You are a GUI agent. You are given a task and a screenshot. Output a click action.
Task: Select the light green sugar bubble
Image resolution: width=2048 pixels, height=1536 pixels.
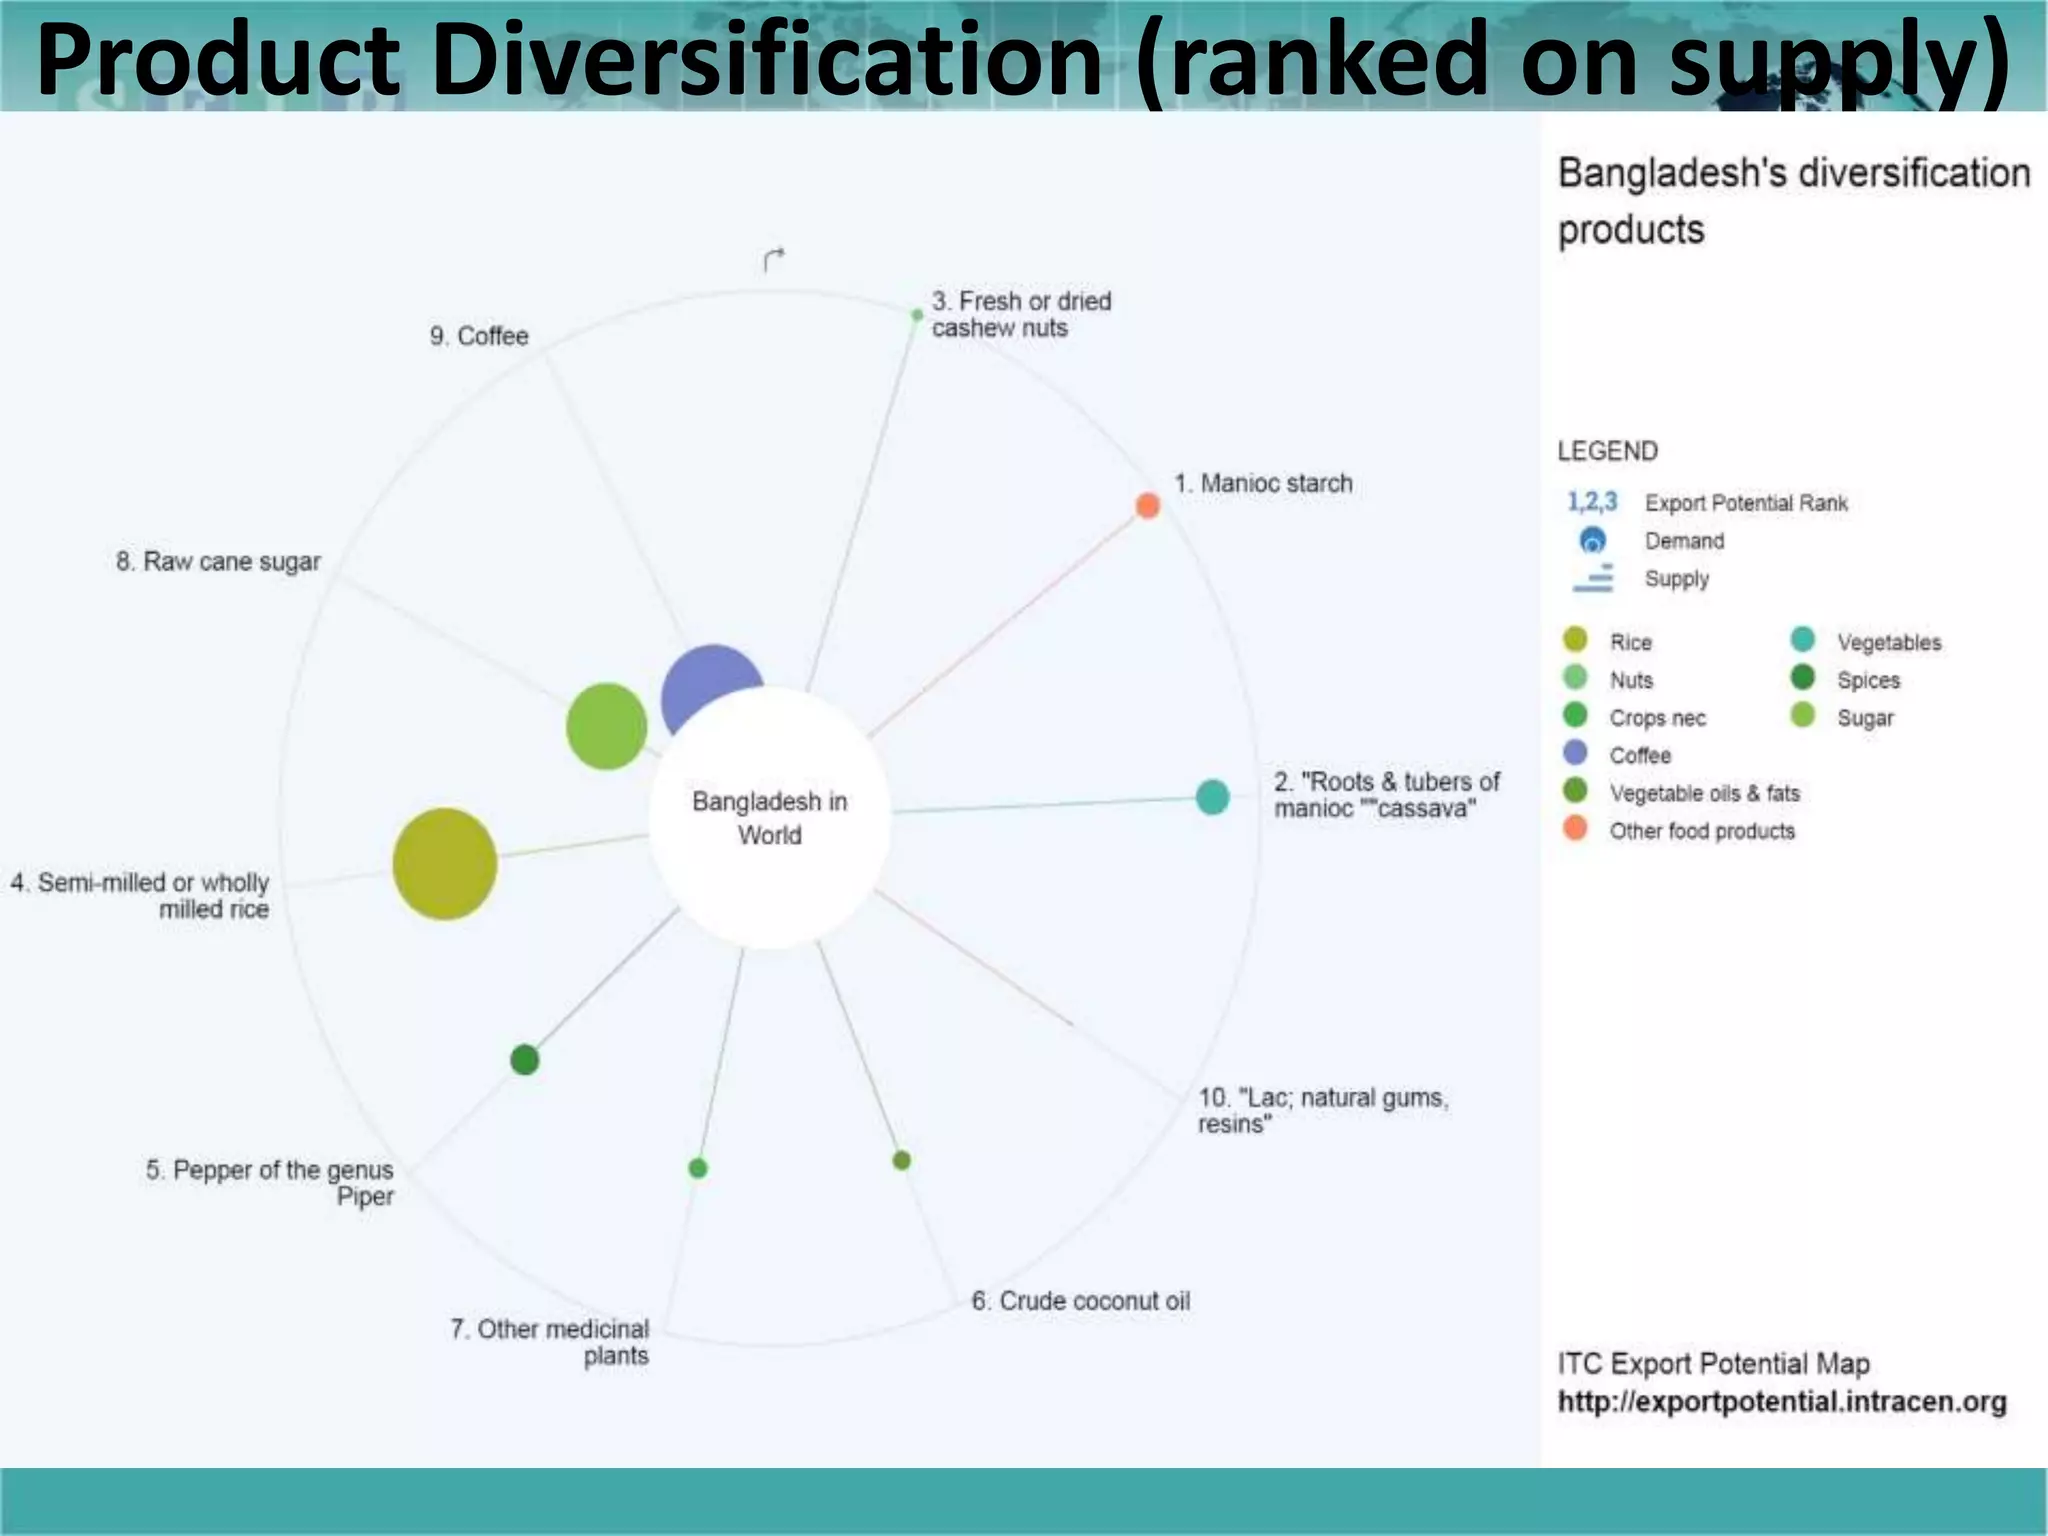(606, 727)
